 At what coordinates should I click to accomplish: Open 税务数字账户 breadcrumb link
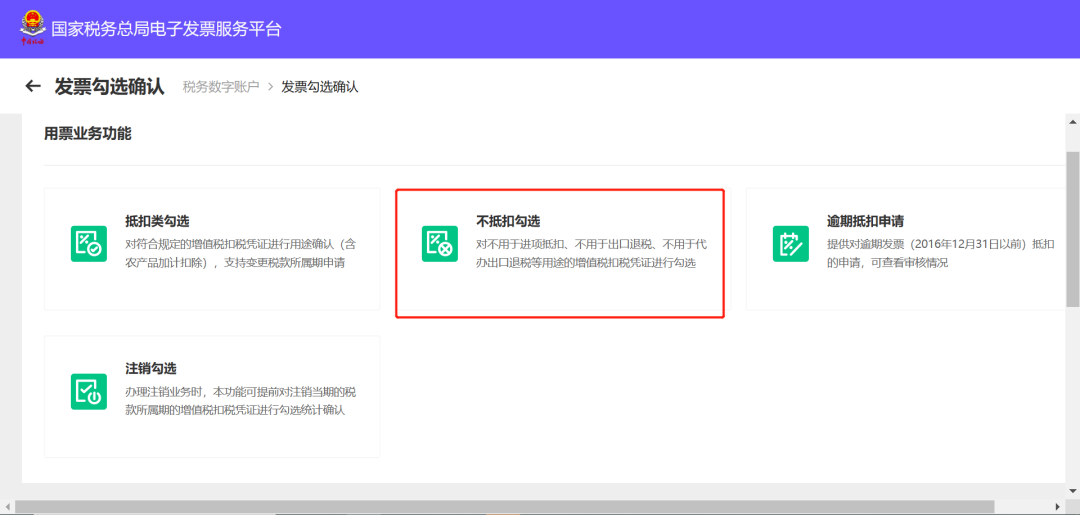(x=221, y=87)
